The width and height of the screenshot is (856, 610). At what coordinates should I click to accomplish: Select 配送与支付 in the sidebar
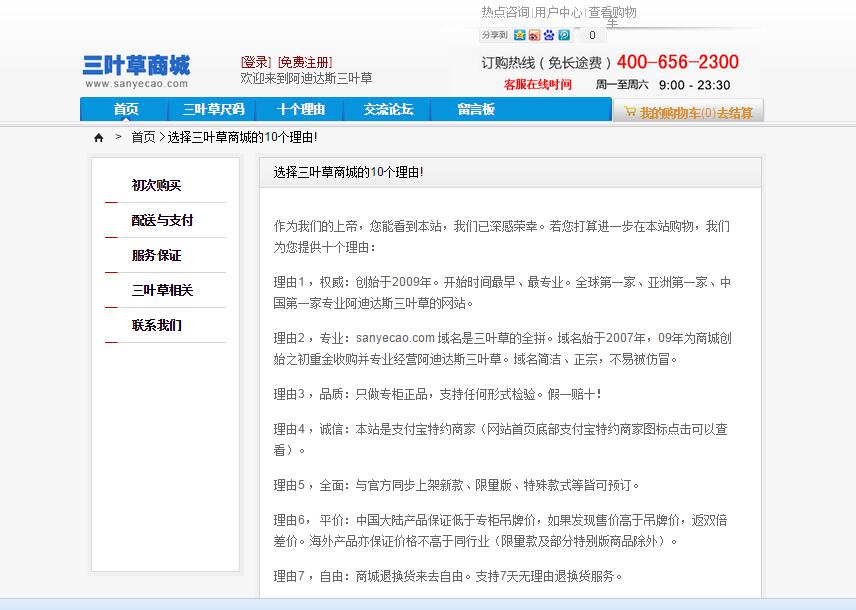point(162,220)
